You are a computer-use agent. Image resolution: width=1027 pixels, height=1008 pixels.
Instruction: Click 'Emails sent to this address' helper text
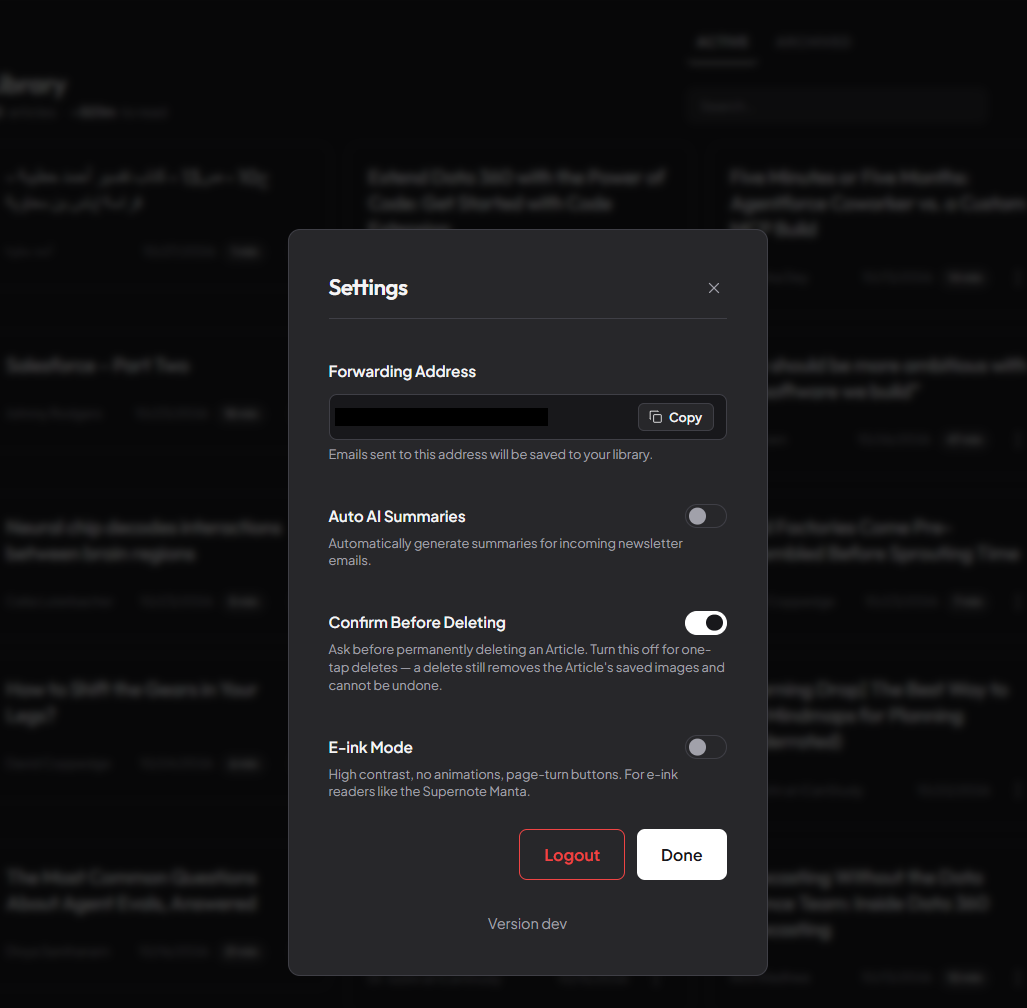pyautogui.click(x=490, y=455)
